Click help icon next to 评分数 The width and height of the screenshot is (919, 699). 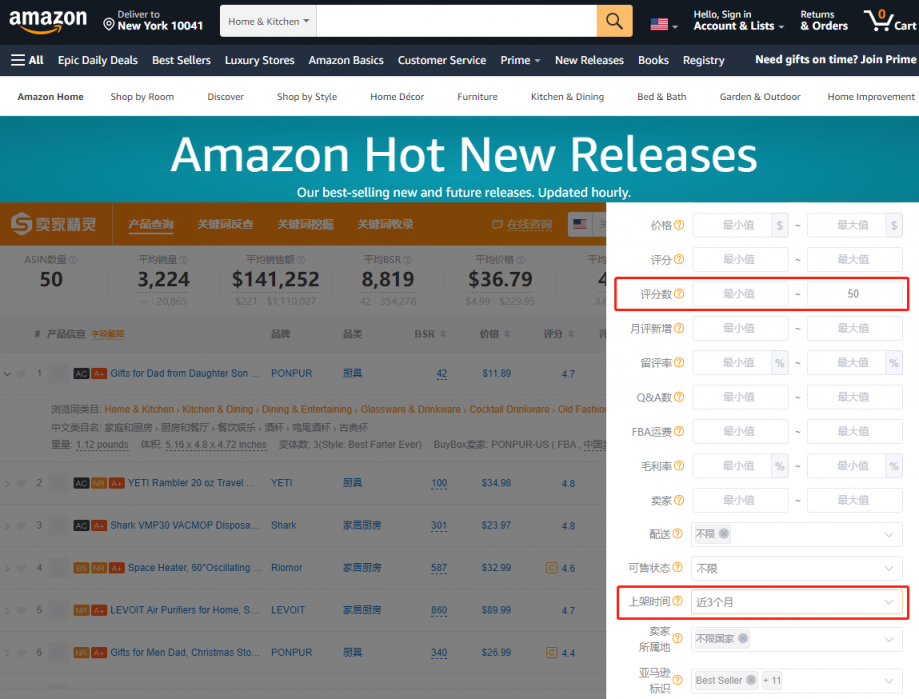point(679,294)
